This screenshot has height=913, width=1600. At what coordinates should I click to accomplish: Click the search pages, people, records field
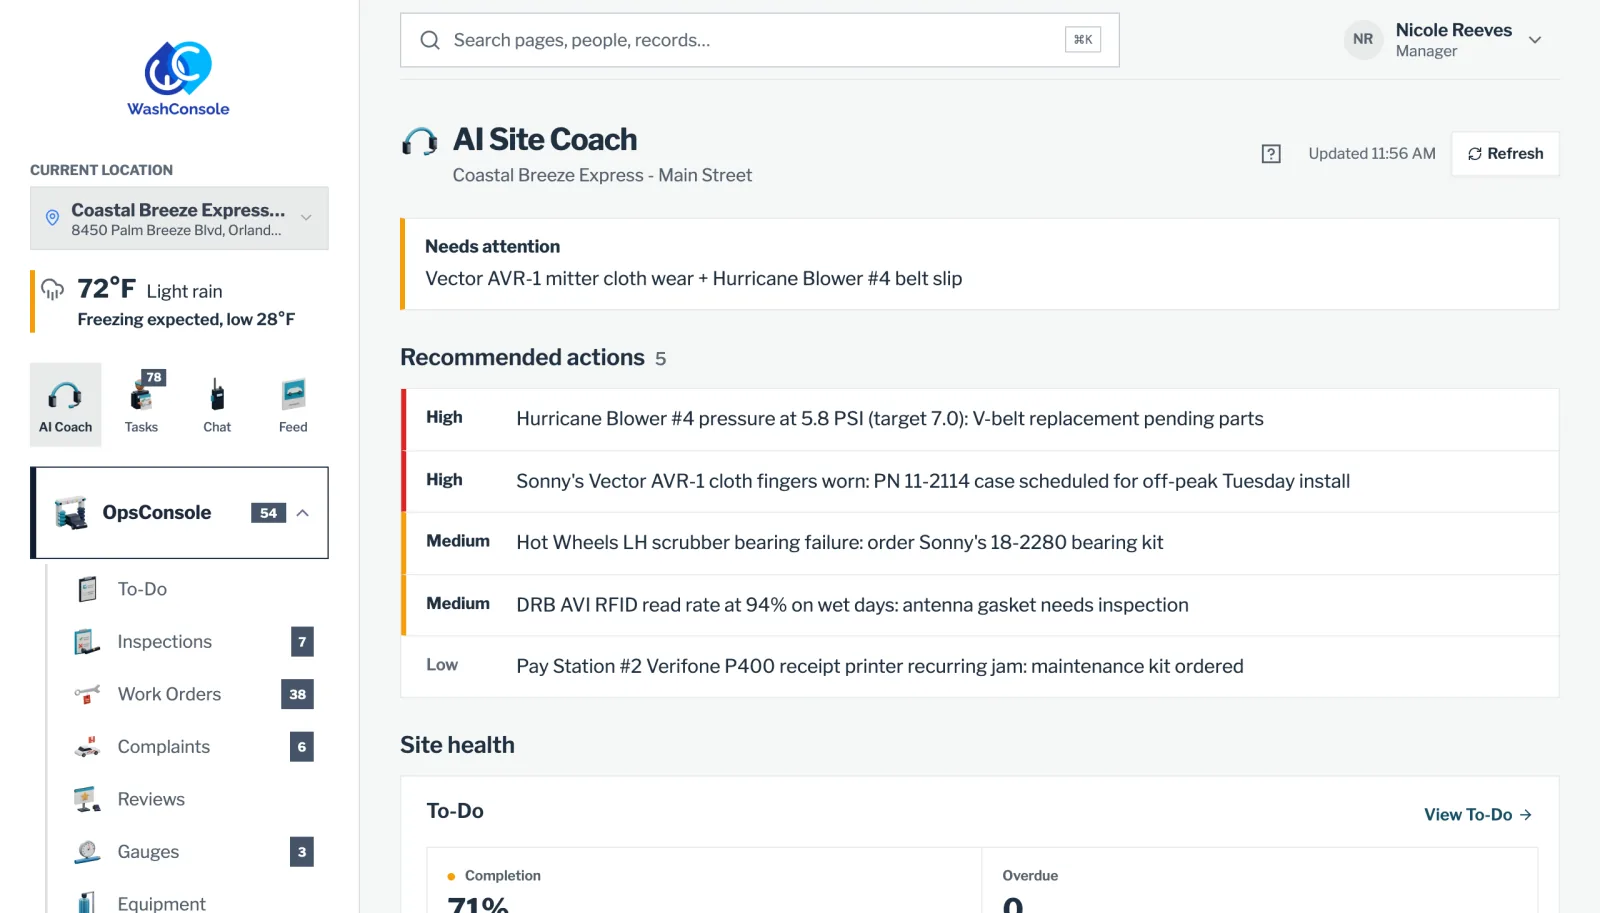click(760, 40)
